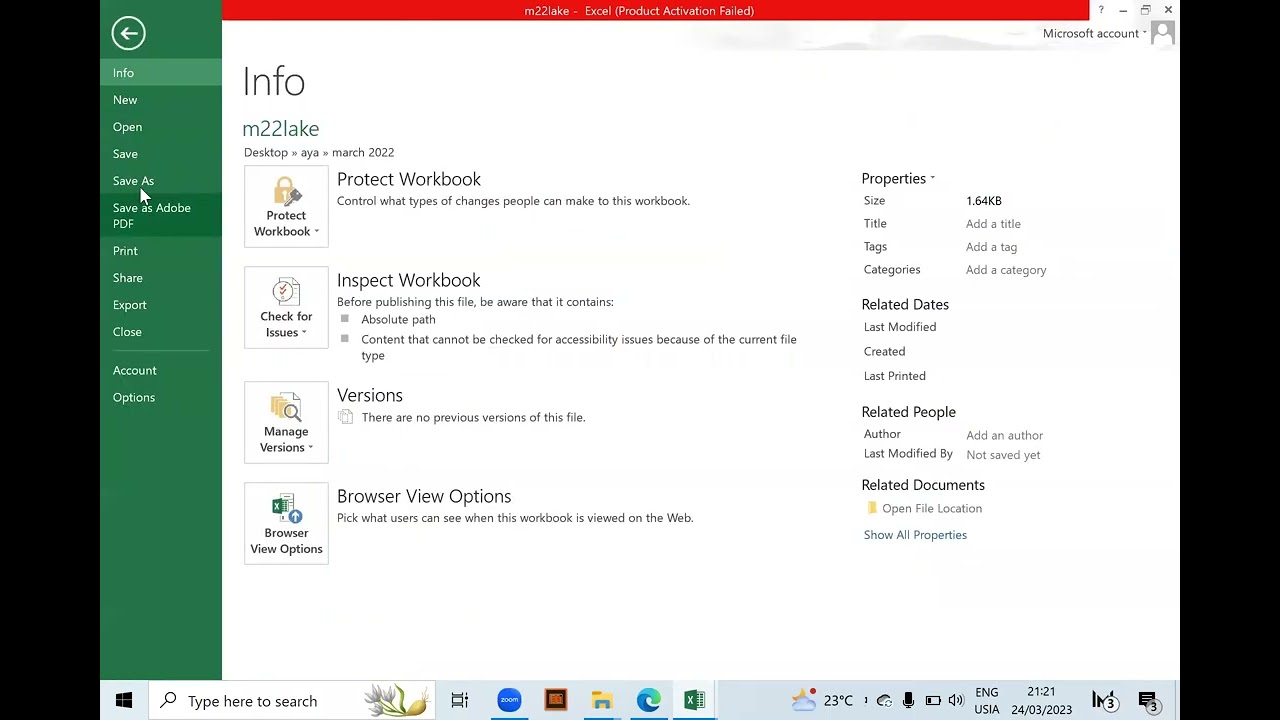Click the Excel icon in the taskbar
This screenshot has height=720, width=1280.
pos(694,701)
